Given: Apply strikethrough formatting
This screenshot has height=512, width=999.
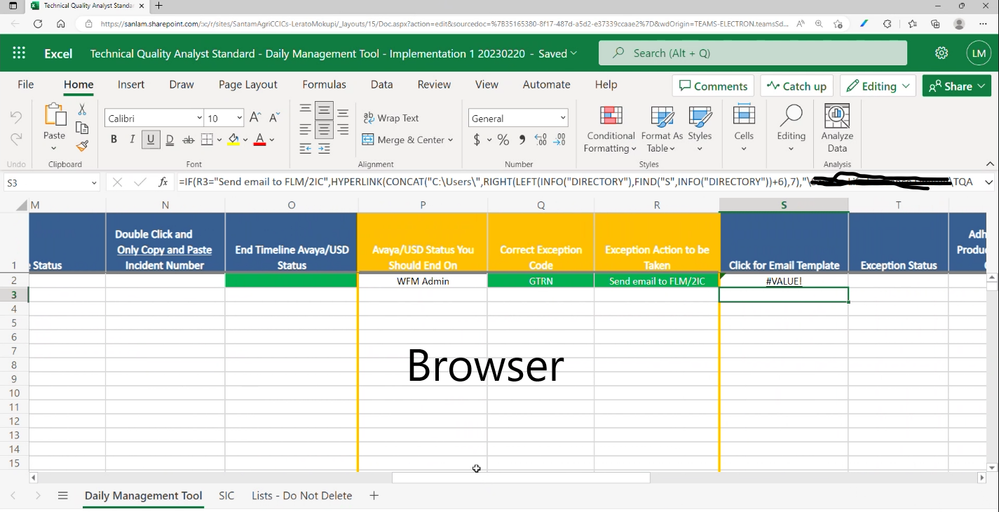Looking at the screenshot, I should pyautogui.click(x=189, y=139).
